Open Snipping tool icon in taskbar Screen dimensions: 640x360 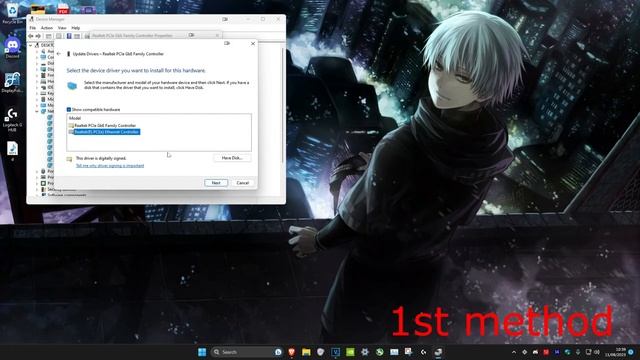point(409,352)
